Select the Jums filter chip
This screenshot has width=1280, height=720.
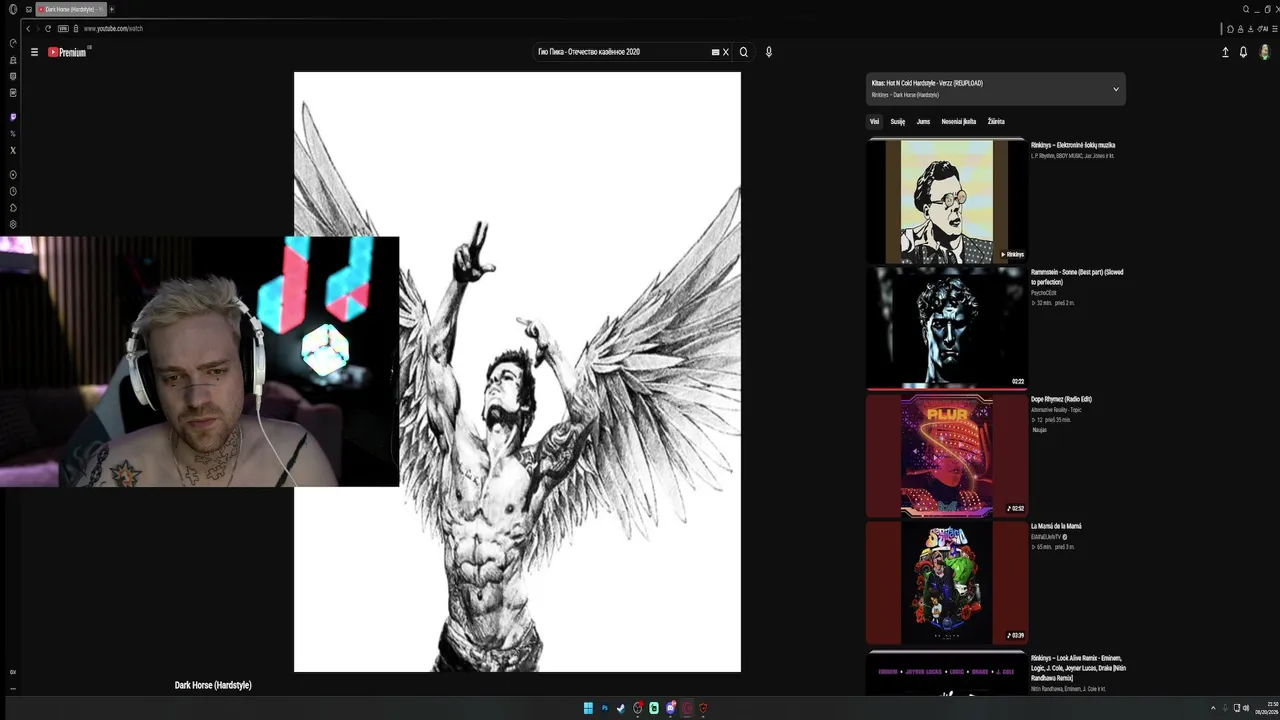[x=923, y=122]
